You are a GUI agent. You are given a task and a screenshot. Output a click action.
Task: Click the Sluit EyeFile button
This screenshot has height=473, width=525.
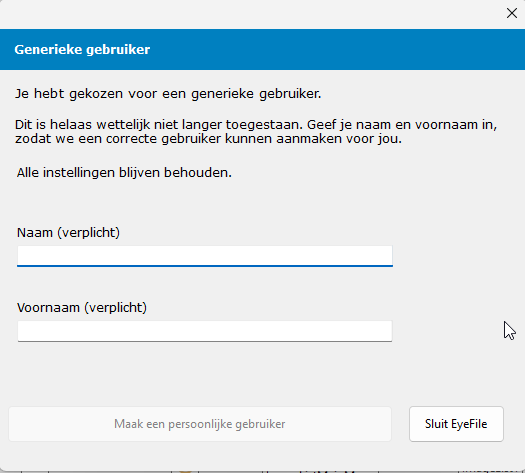(x=456, y=424)
